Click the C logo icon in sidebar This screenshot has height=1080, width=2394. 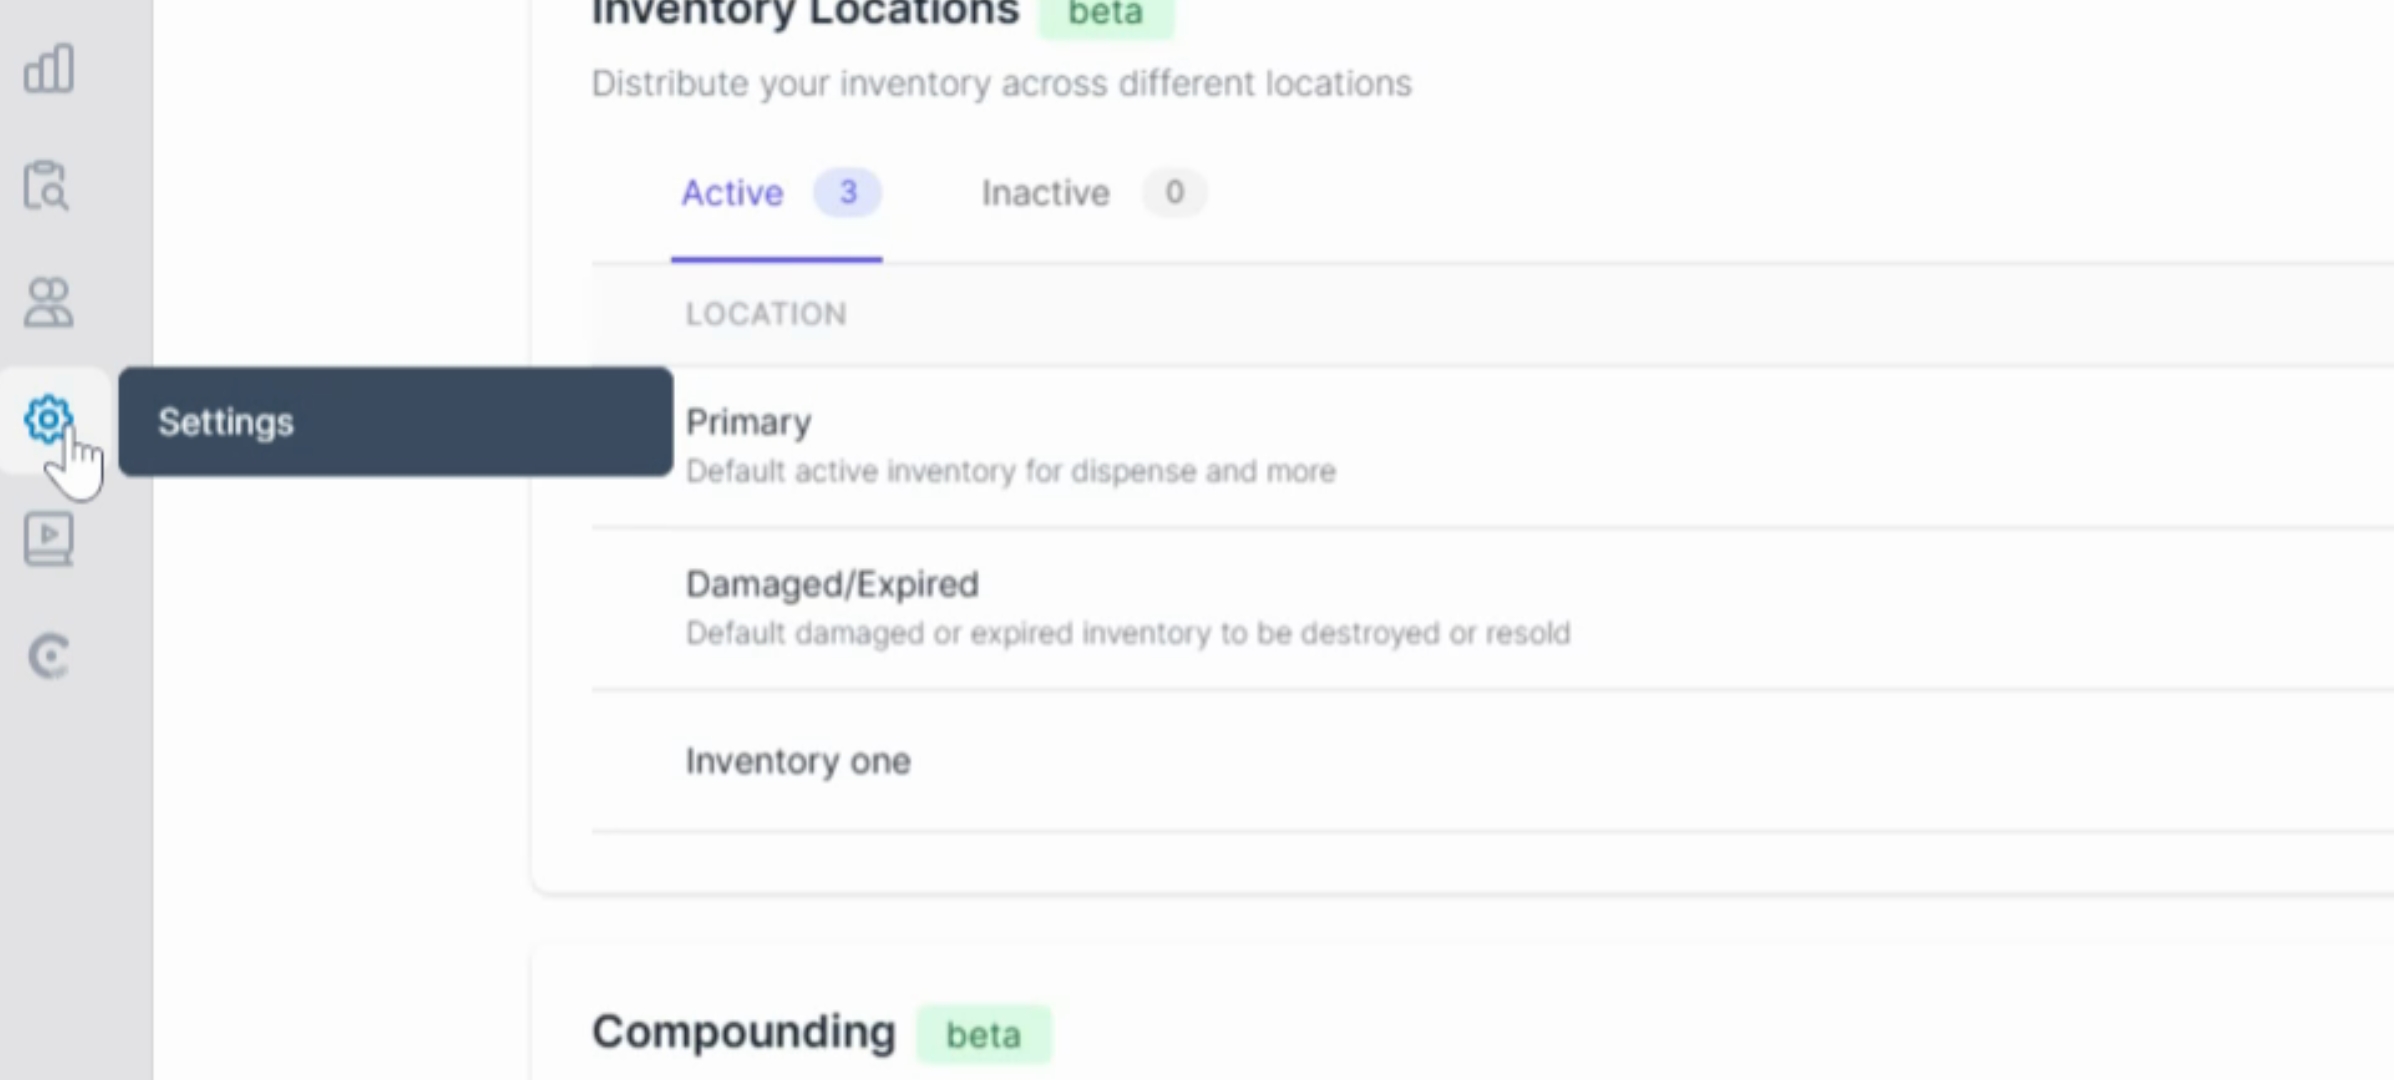pos(48,657)
